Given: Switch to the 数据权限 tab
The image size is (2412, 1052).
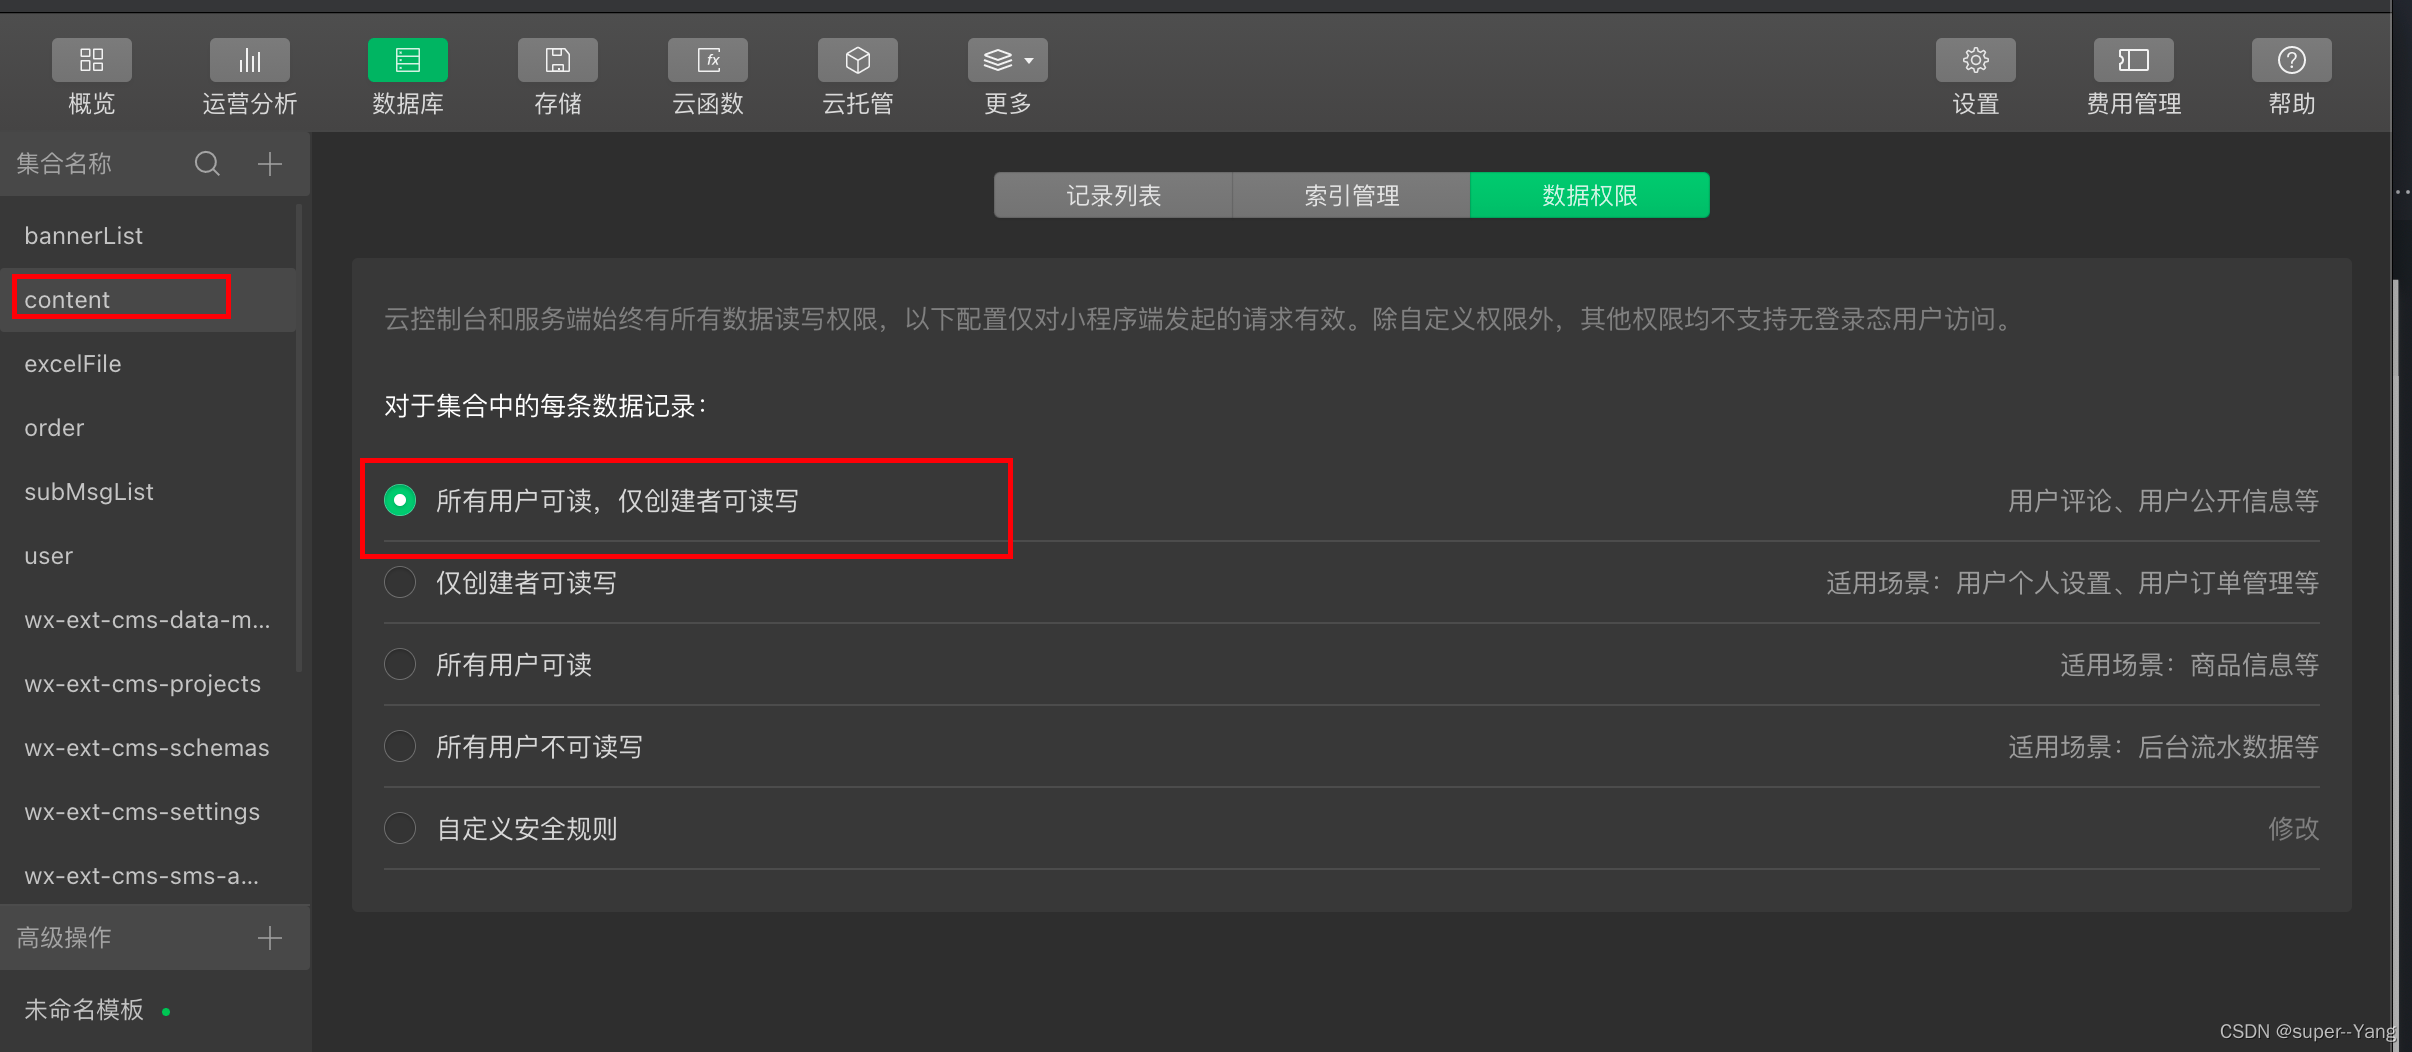Looking at the screenshot, I should click(1589, 195).
